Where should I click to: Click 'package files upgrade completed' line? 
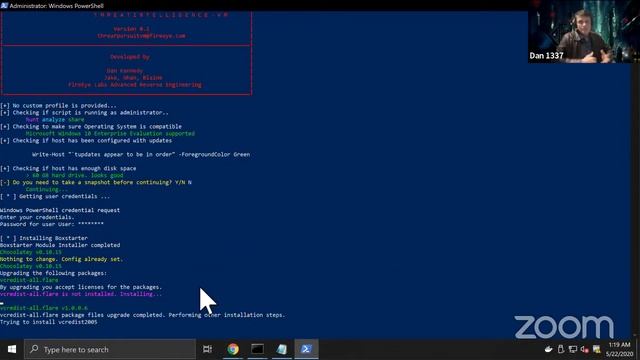click(142, 315)
